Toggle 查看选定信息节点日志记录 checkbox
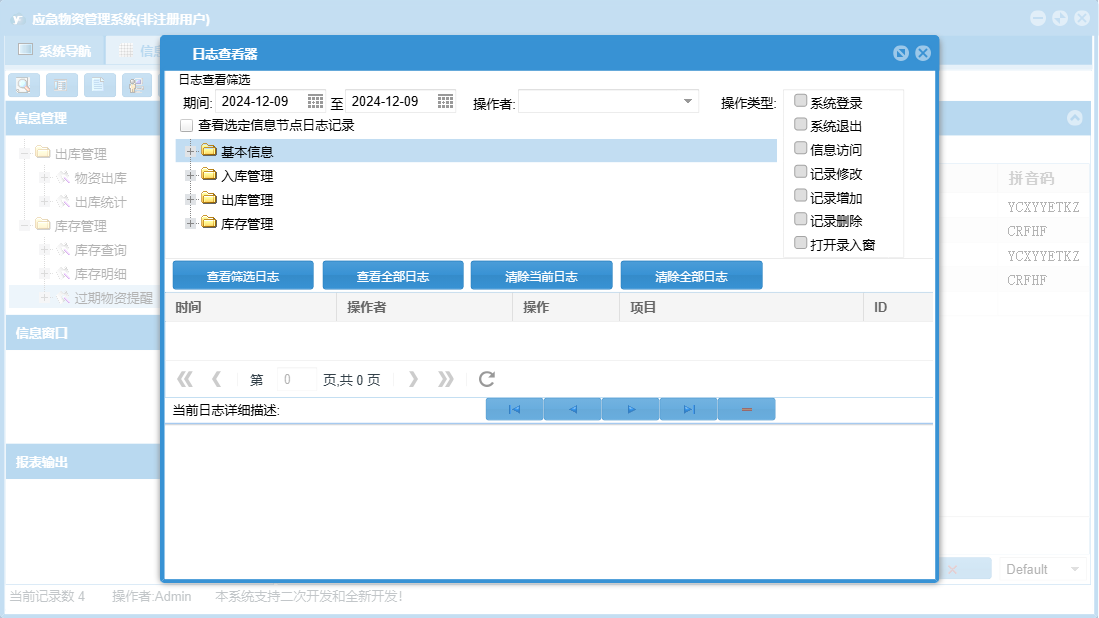The width and height of the screenshot is (1099, 618). click(186, 126)
